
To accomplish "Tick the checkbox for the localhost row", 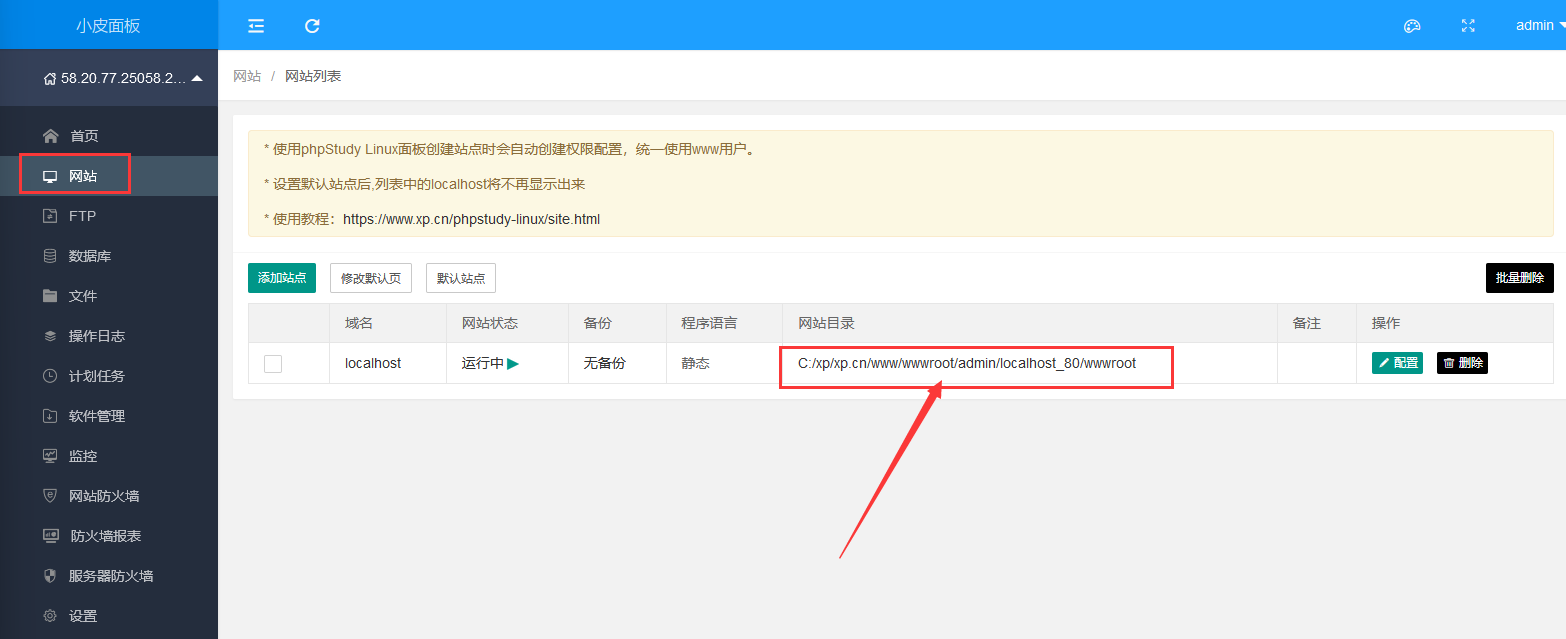I will tap(273, 364).
